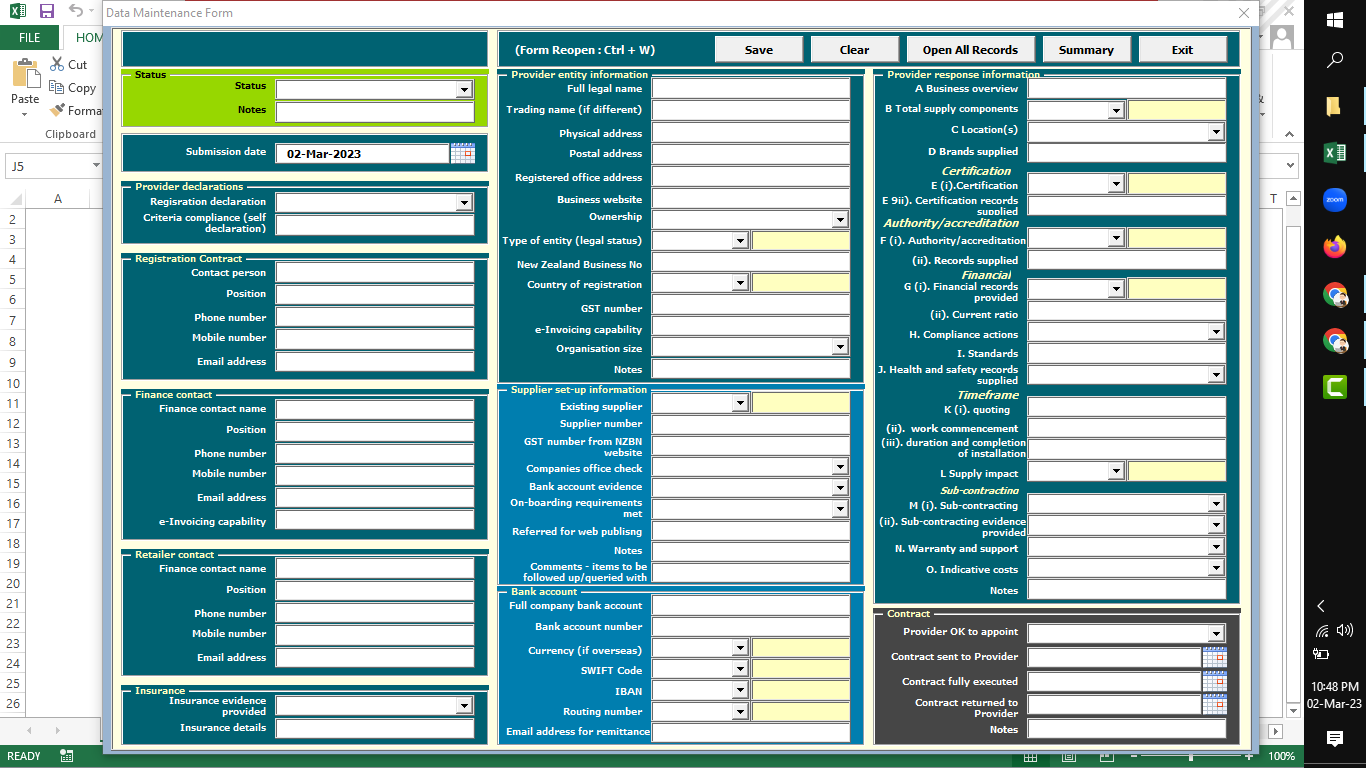
Task: Open calendar for Contract returned to Provider
Action: [1214, 705]
